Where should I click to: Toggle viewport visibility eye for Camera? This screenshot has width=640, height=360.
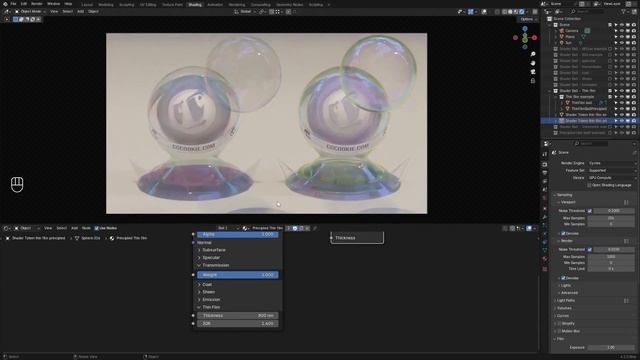[x=622, y=31]
